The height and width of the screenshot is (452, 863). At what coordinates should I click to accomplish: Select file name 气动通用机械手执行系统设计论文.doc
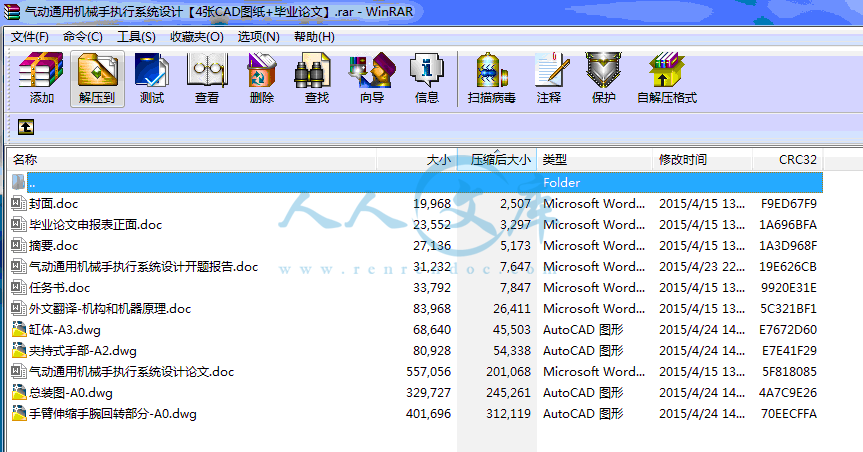pos(131,372)
